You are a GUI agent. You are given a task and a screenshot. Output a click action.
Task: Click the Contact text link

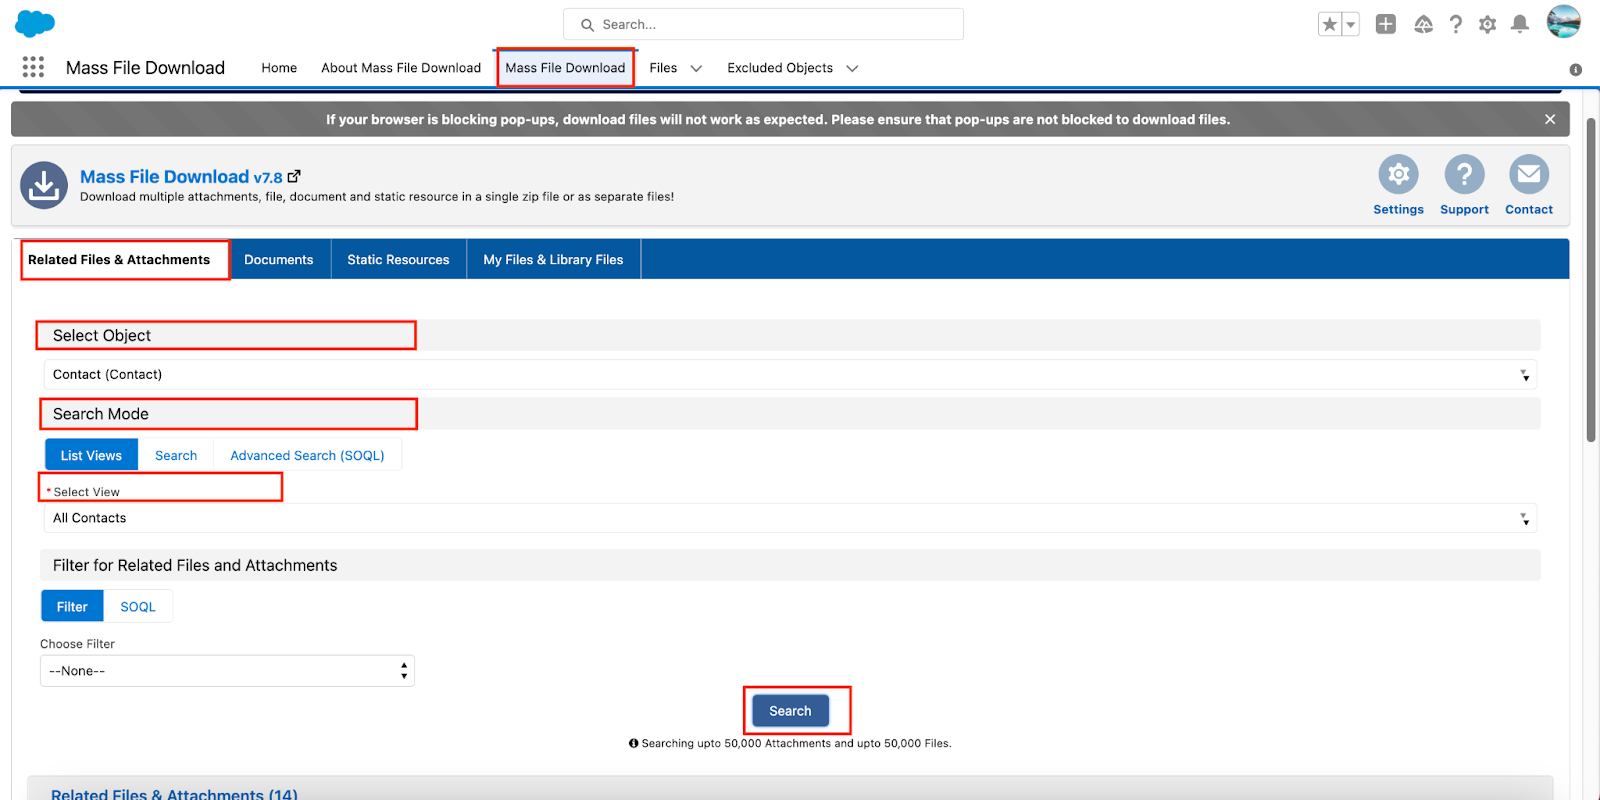(x=1529, y=210)
